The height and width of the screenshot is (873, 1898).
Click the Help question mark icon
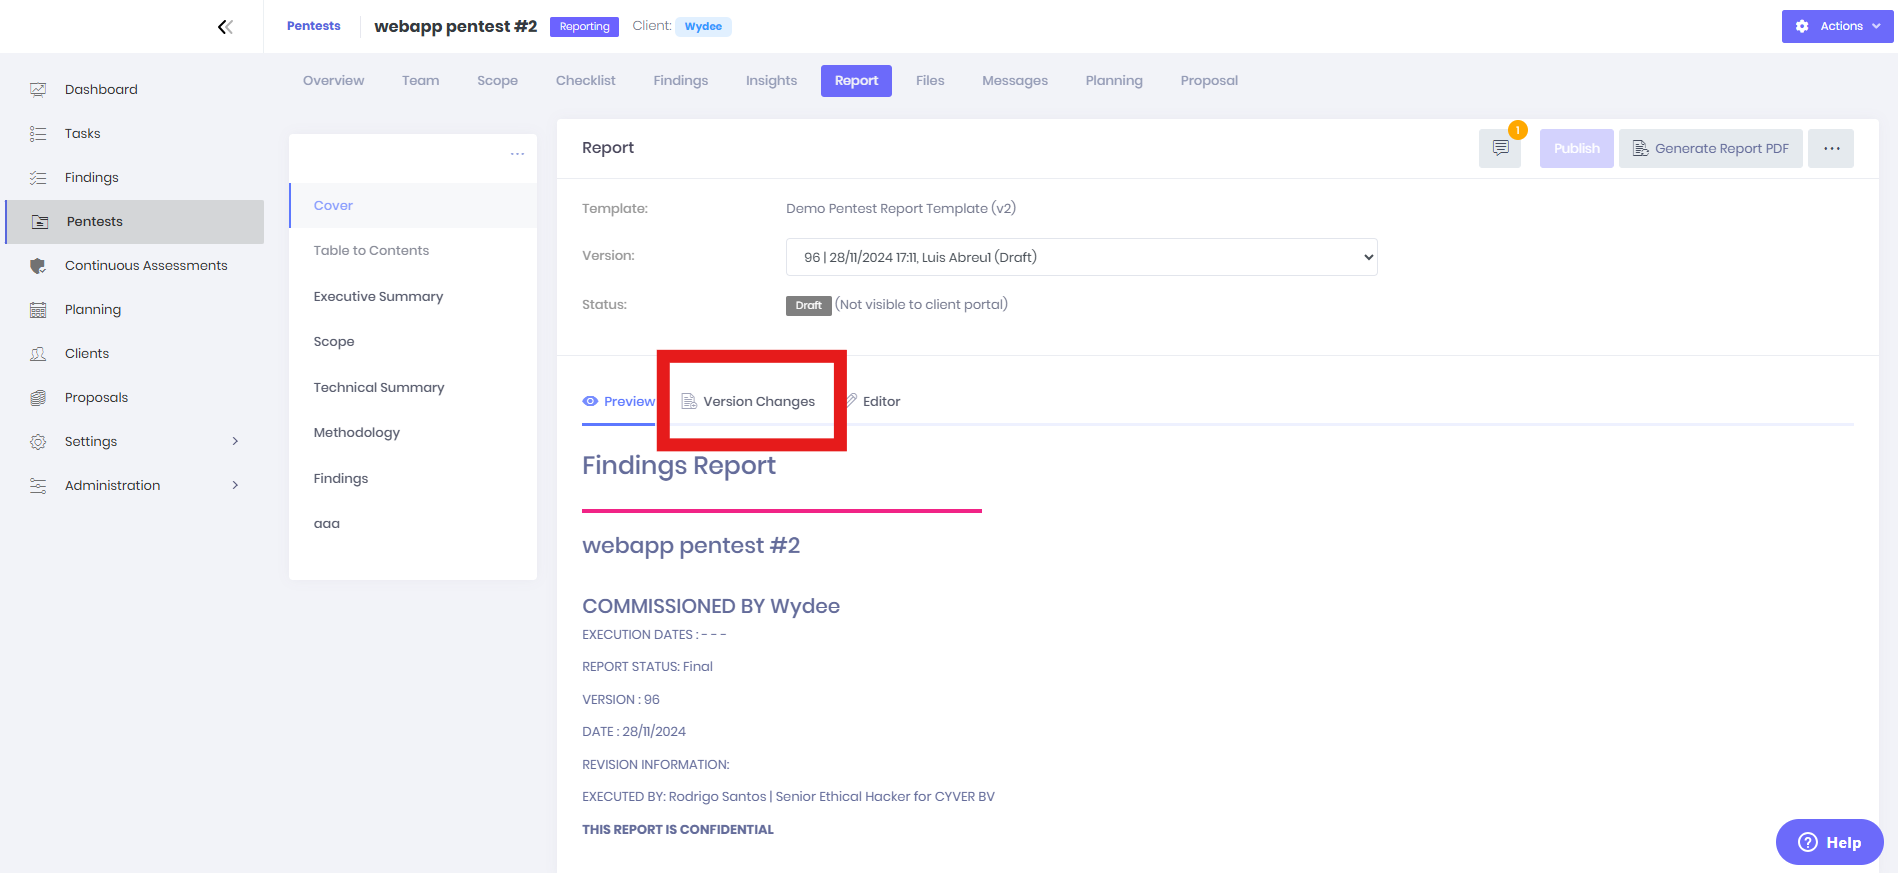click(1808, 842)
